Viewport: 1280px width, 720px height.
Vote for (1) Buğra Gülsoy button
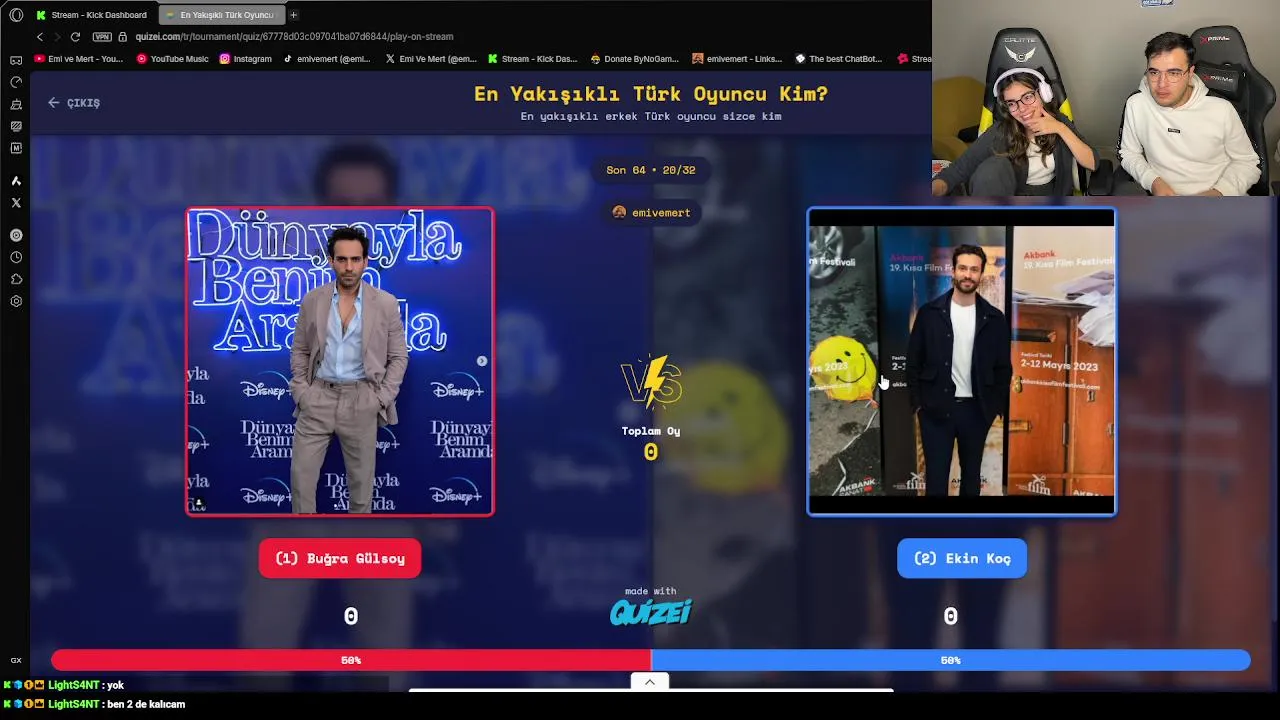click(x=340, y=558)
